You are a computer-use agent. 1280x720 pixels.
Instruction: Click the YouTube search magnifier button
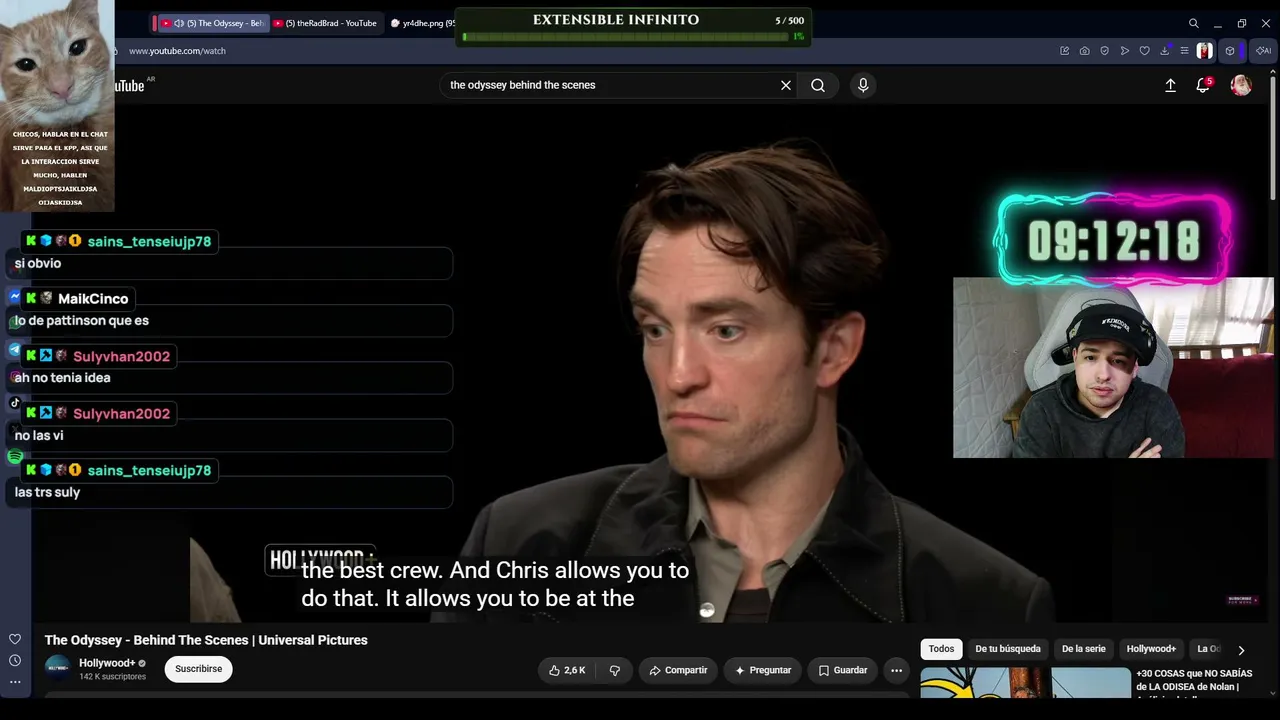[x=818, y=85]
